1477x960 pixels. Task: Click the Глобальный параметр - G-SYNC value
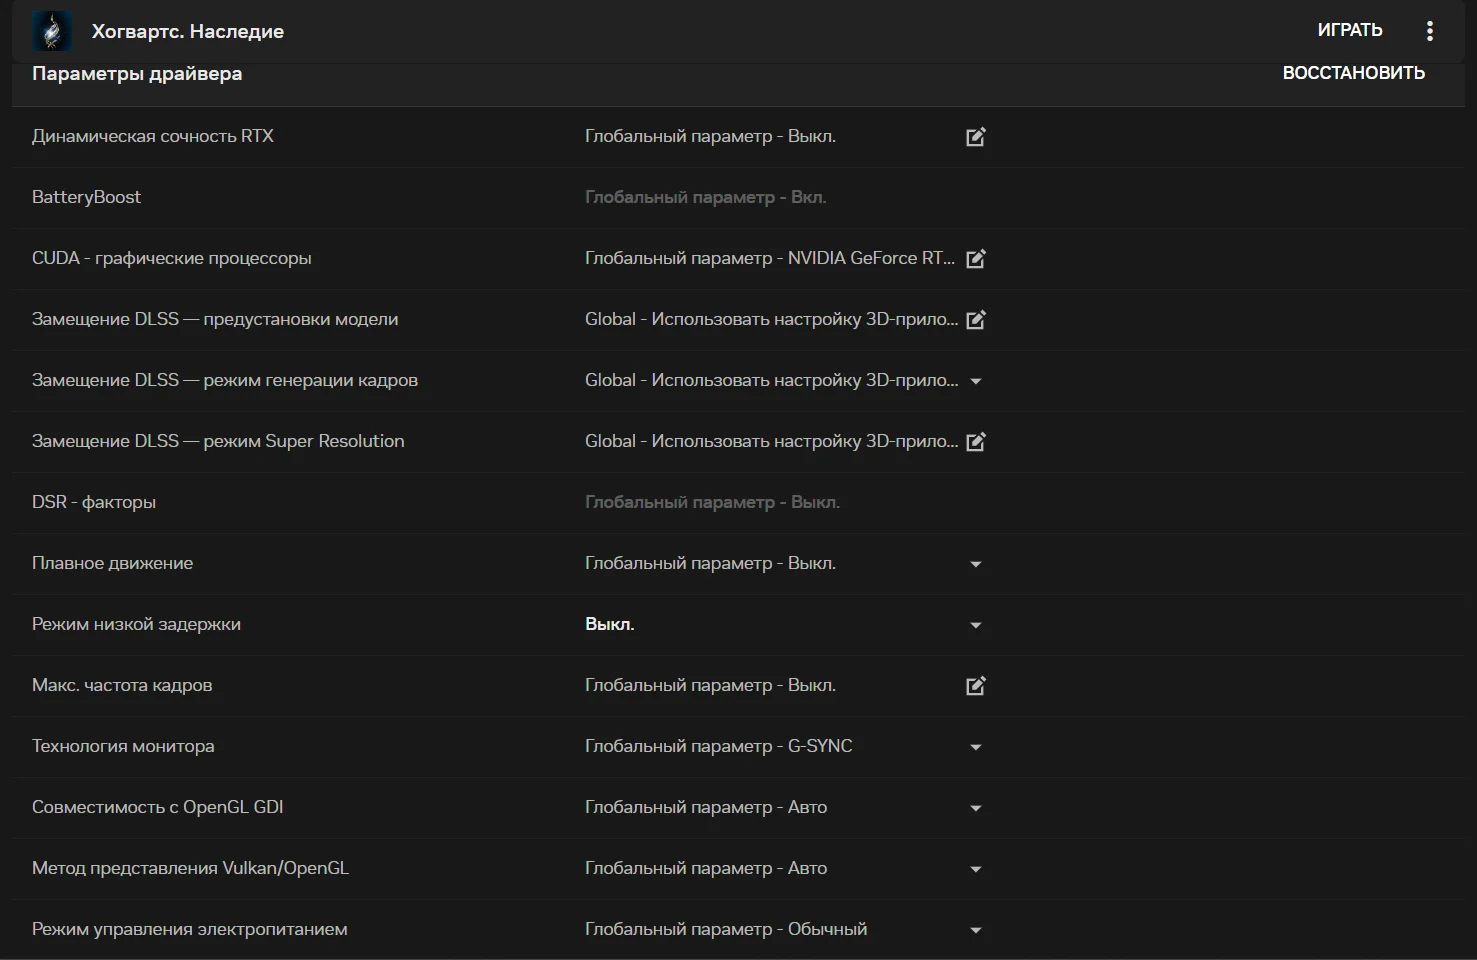pos(718,747)
